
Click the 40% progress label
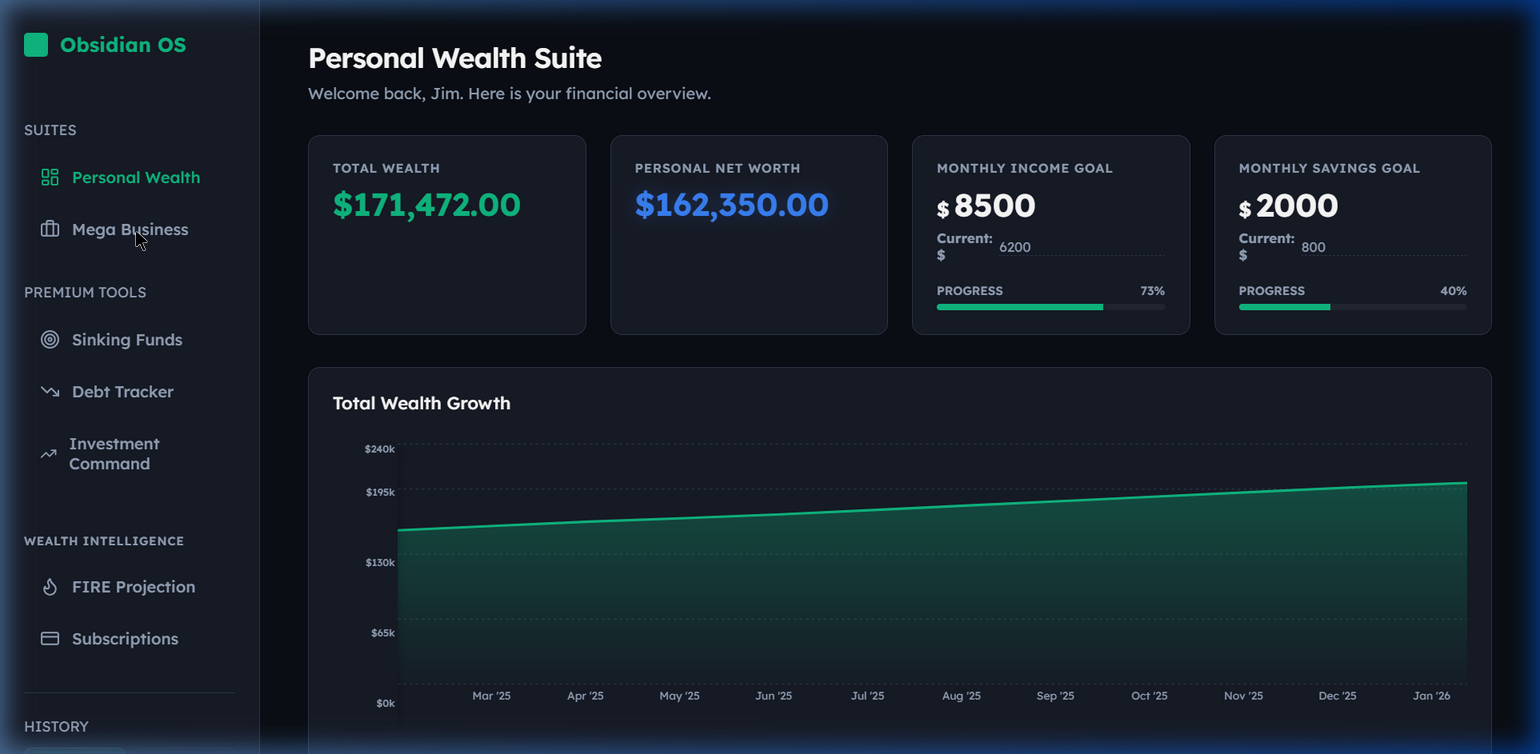[x=1453, y=291]
